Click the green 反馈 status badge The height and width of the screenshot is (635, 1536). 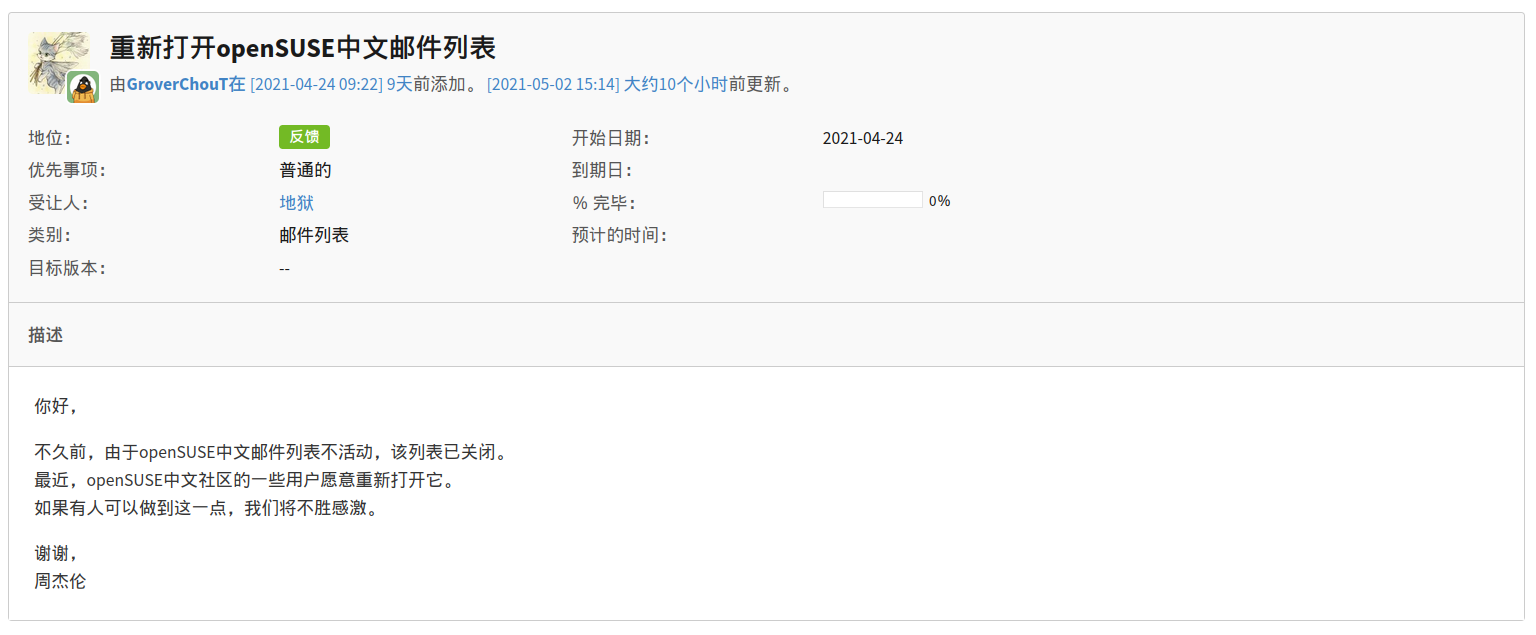[304, 136]
